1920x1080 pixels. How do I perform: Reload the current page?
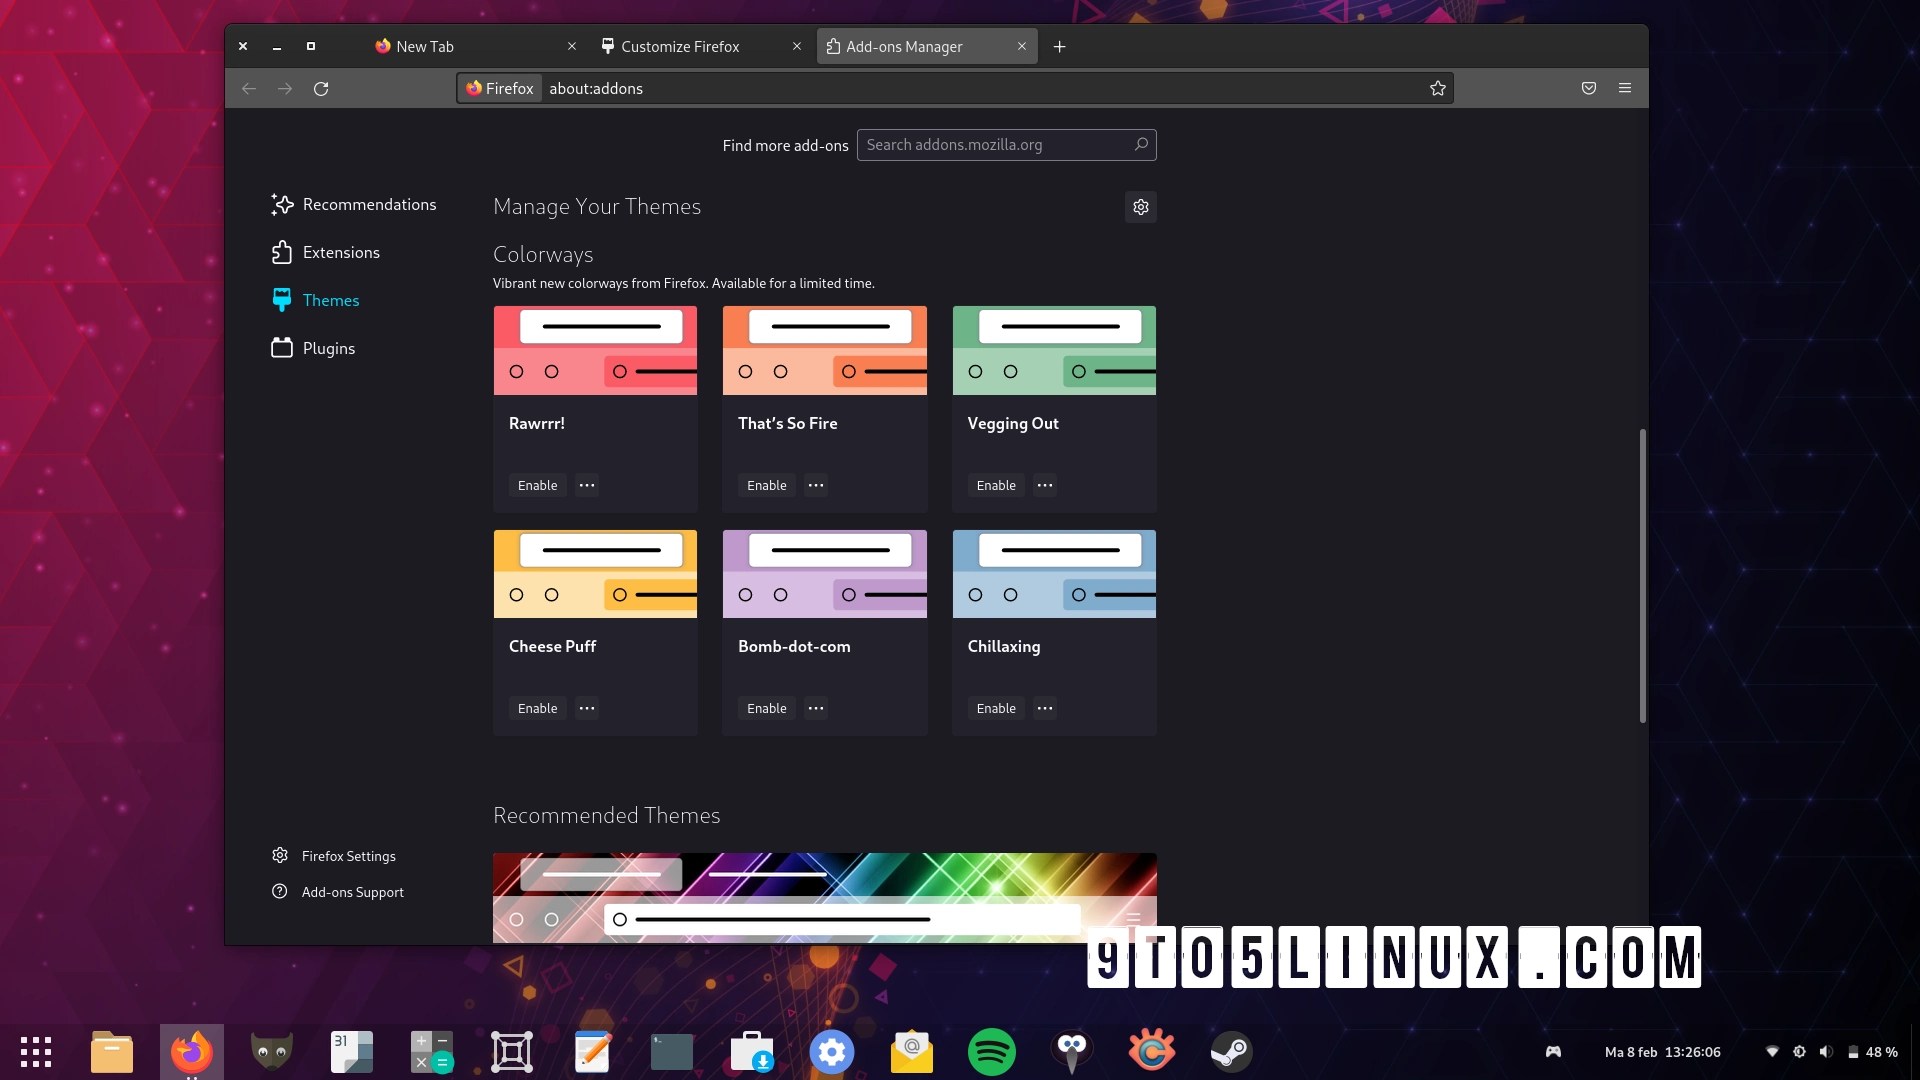click(x=321, y=88)
